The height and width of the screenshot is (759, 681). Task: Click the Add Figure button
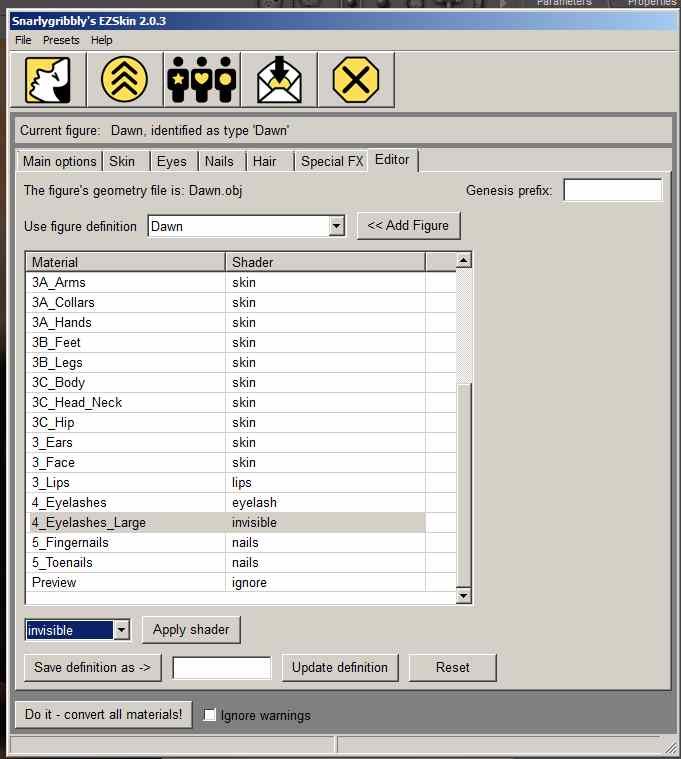click(x=408, y=226)
